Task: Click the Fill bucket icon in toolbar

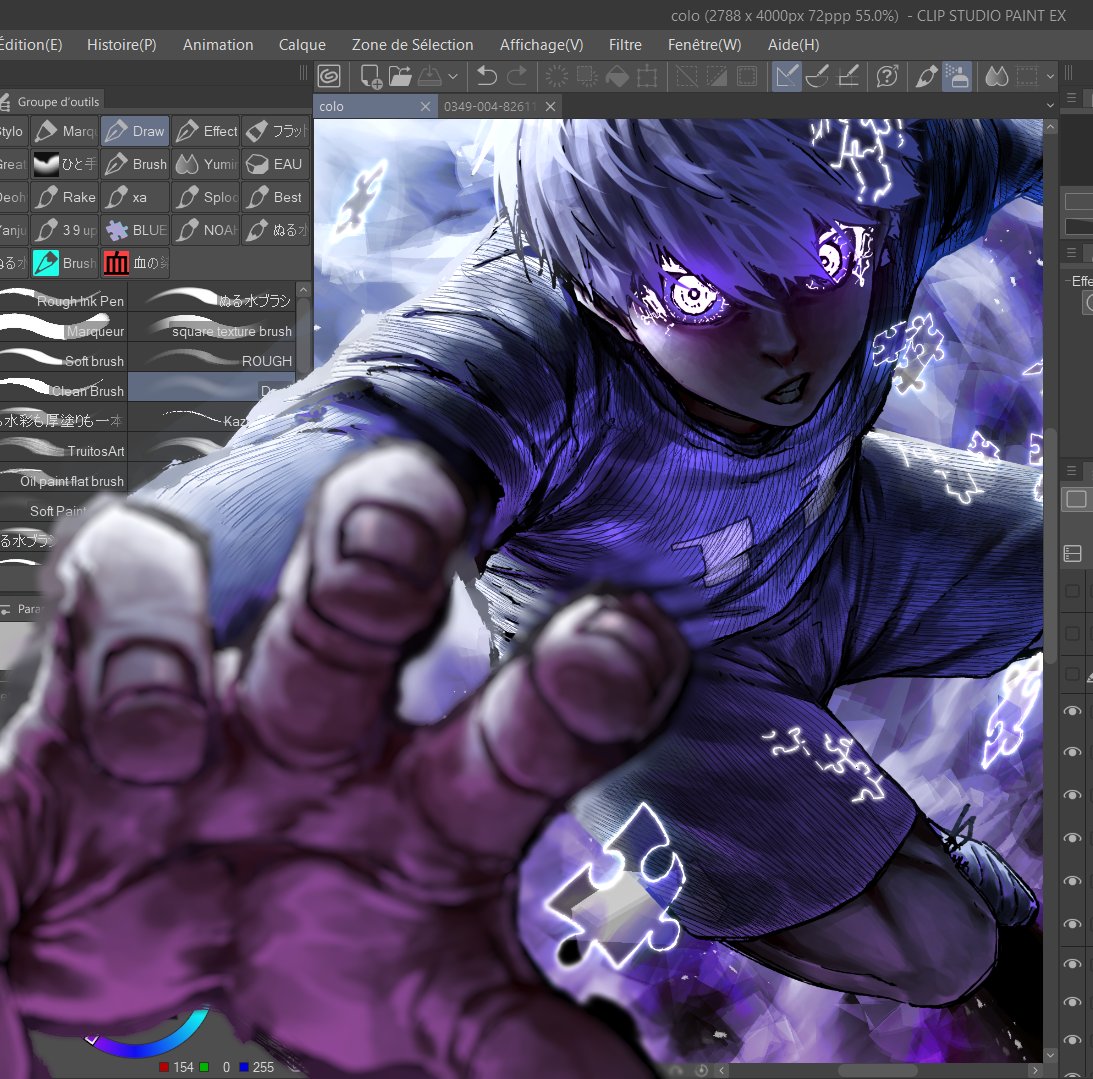Action: [617, 76]
